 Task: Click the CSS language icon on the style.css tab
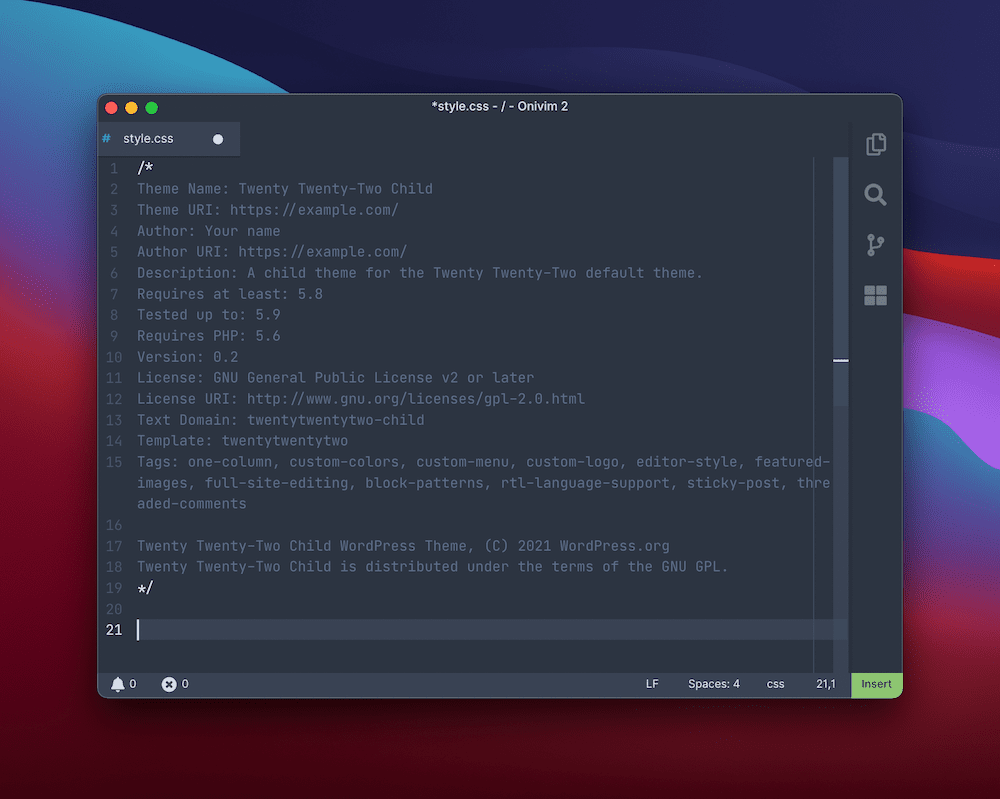107,138
